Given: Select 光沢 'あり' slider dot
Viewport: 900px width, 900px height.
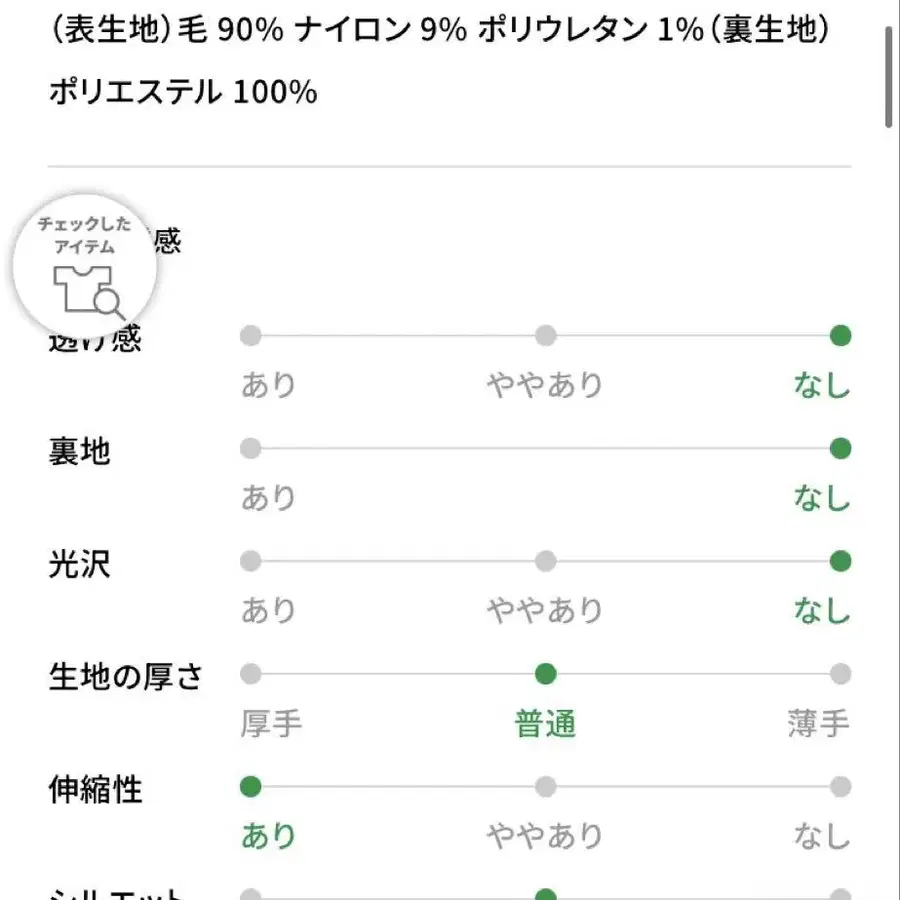Looking at the screenshot, I should 251,562.
